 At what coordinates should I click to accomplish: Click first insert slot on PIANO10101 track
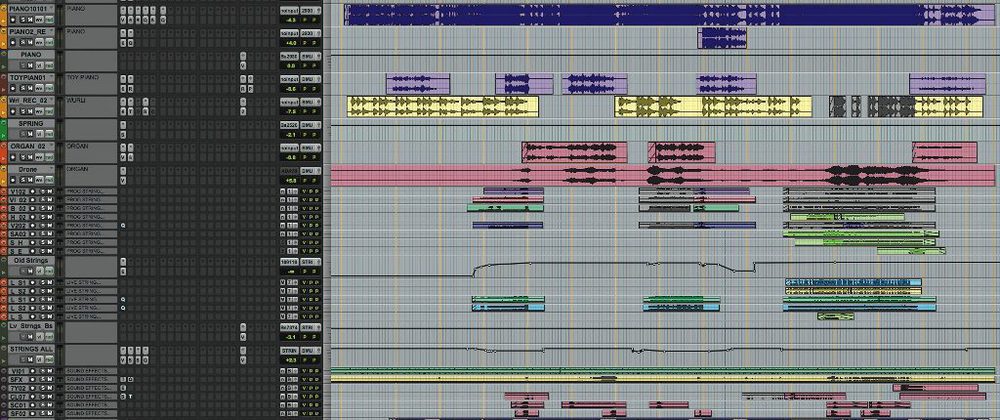[x=123, y=20]
